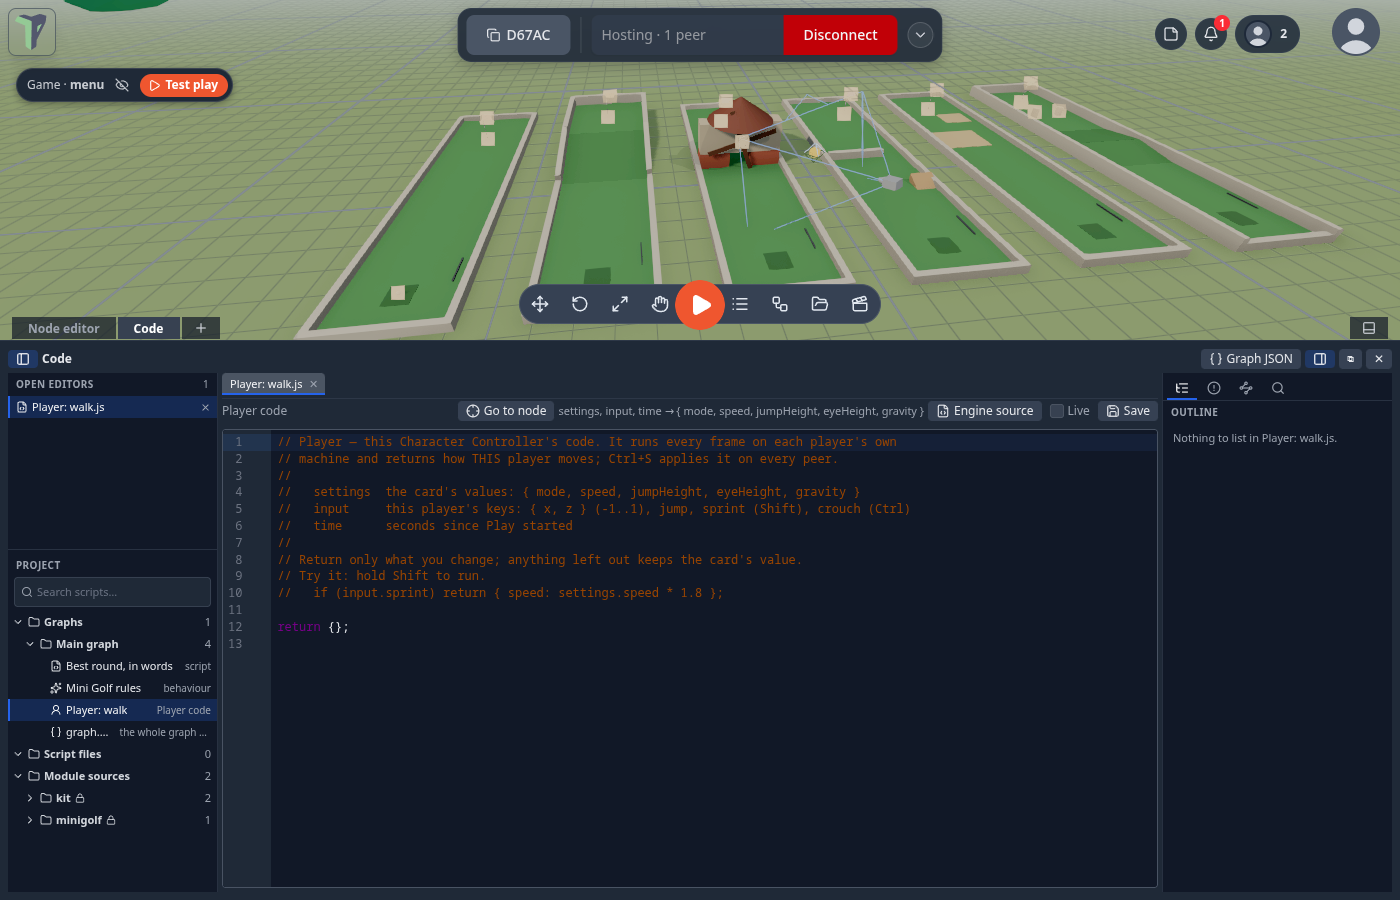Viewport: 1400px width, 900px height.
Task: Open the problems exclamation icon tab
Action: point(1214,388)
